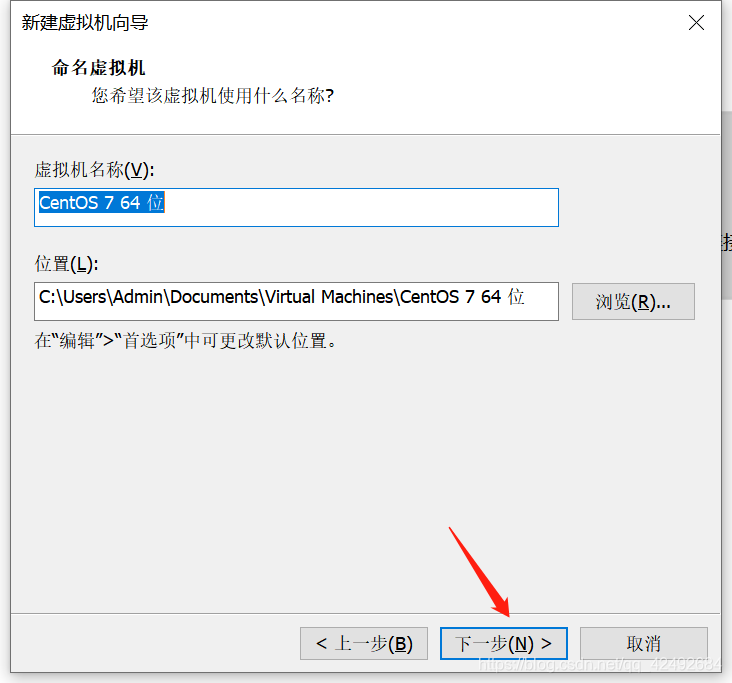The height and width of the screenshot is (683, 732).
Task: Click the virtual machine name input field
Action: [x=296, y=207]
